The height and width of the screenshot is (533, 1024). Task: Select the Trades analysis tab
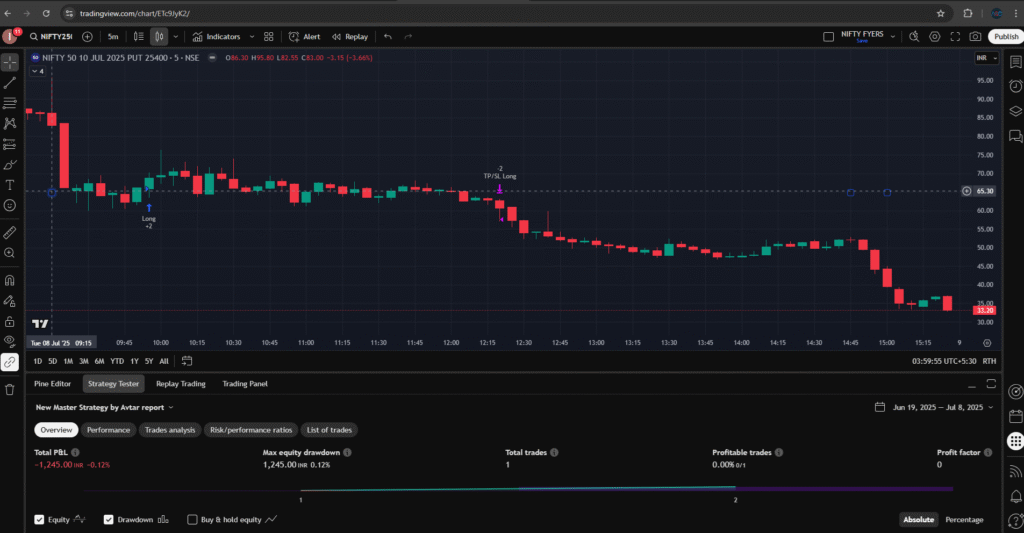pyautogui.click(x=170, y=430)
